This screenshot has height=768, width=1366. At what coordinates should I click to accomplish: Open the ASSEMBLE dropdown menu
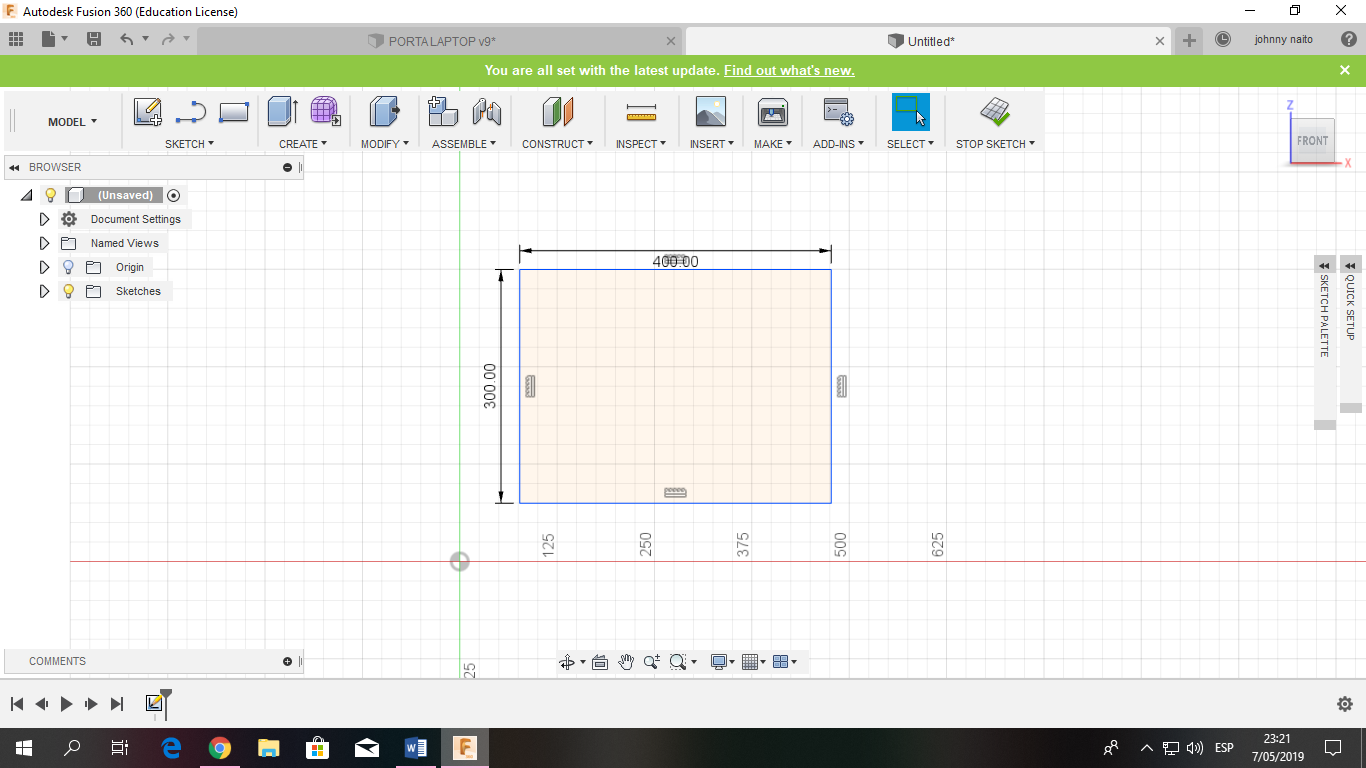(x=465, y=144)
